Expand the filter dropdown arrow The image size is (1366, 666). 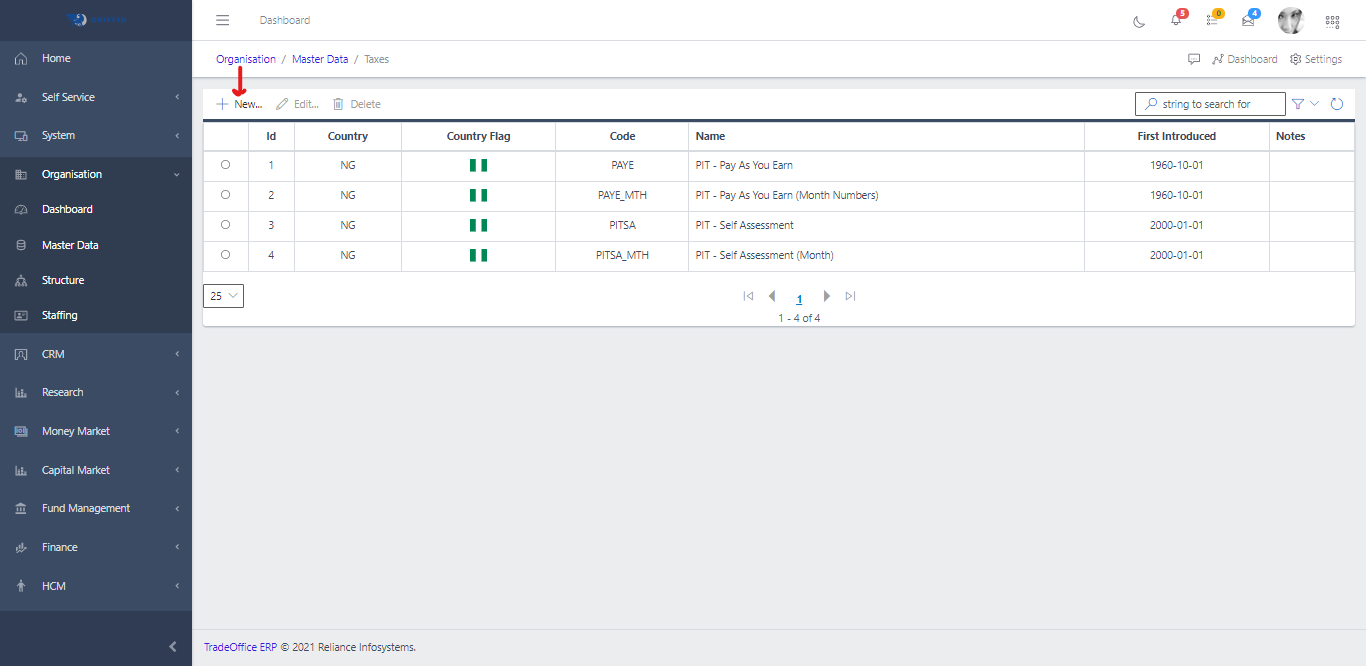(x=1314, y=104)
